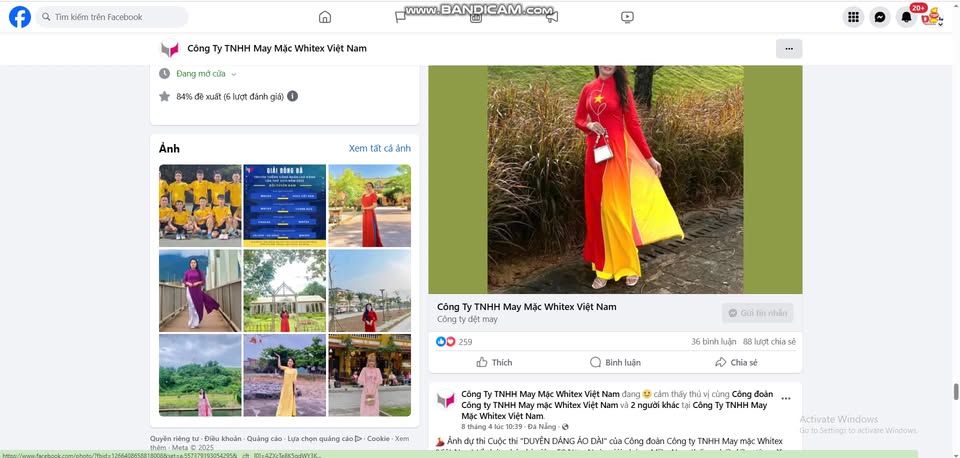Click the Cookie footer link
The width and height of the screenshot is (960, 458).
[378, 439]
